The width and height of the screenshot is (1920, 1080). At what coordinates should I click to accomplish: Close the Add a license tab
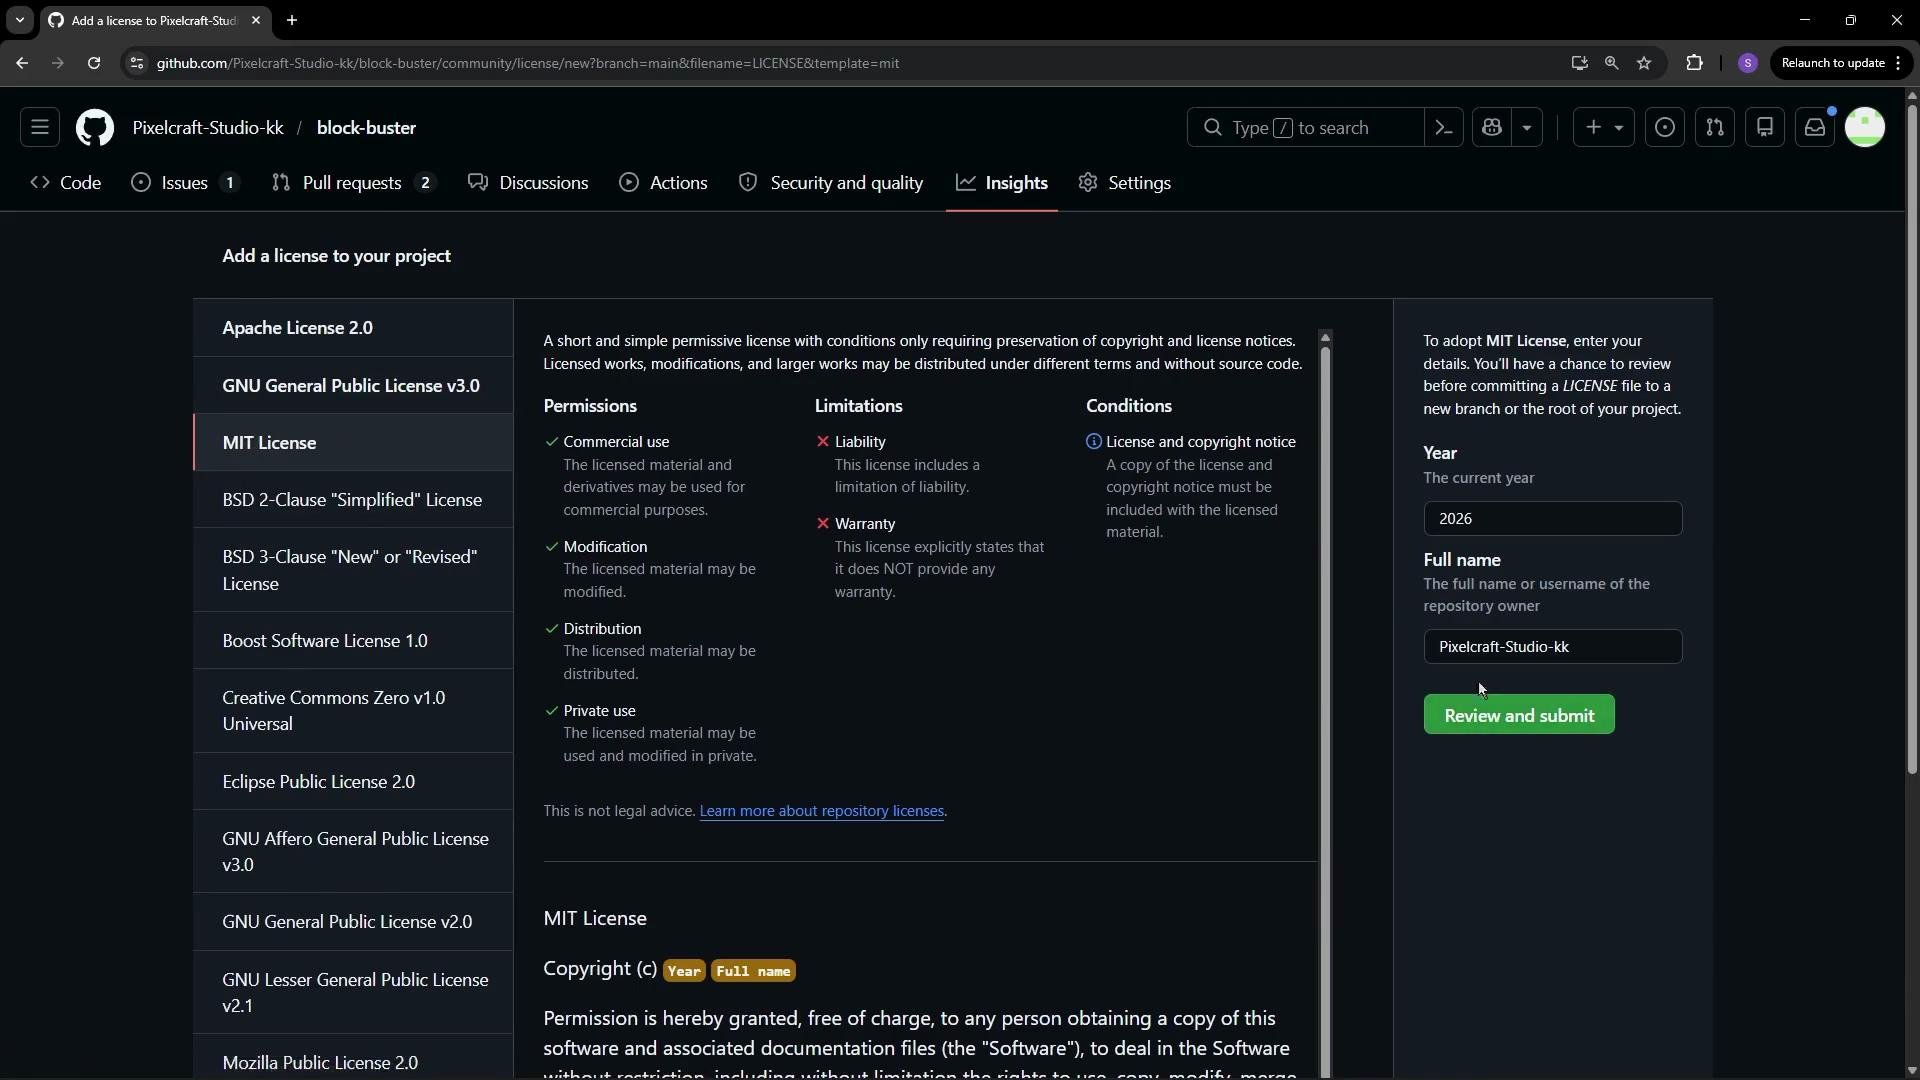coord(256,20)
